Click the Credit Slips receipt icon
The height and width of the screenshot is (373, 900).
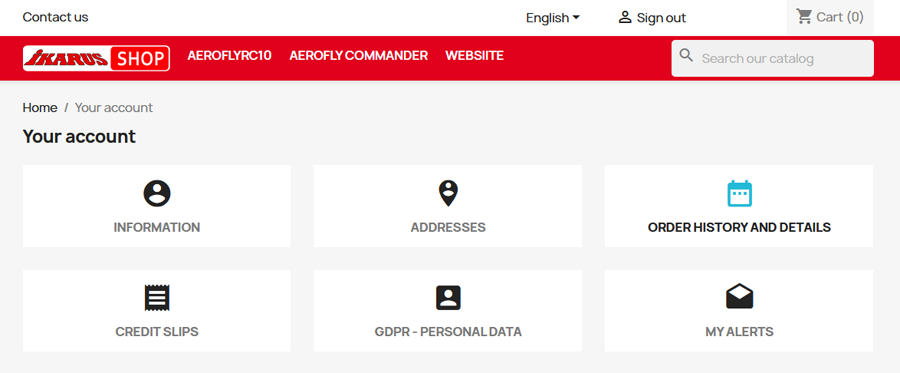(x=157, y=298)
